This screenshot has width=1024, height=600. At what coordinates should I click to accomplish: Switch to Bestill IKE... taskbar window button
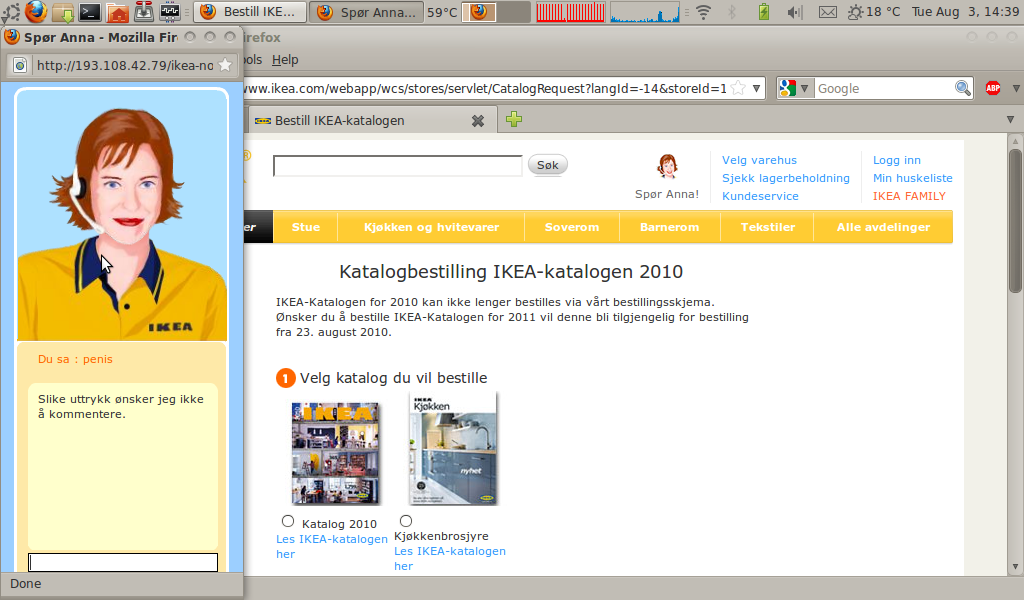click(250, 12)
